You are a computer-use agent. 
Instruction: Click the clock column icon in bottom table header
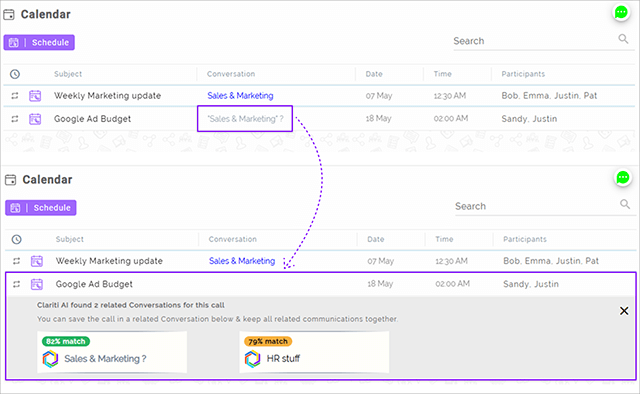click(x=17, y=239)
